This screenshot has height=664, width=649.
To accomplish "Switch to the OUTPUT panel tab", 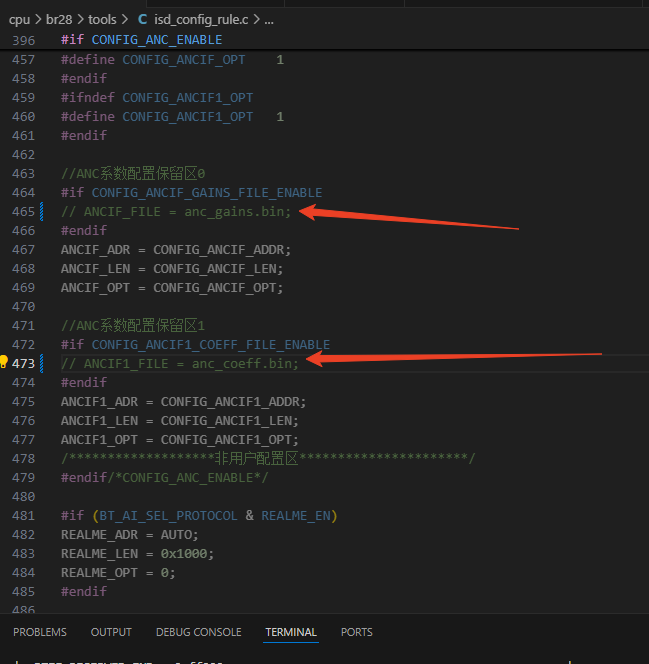I will click(111, 632).
